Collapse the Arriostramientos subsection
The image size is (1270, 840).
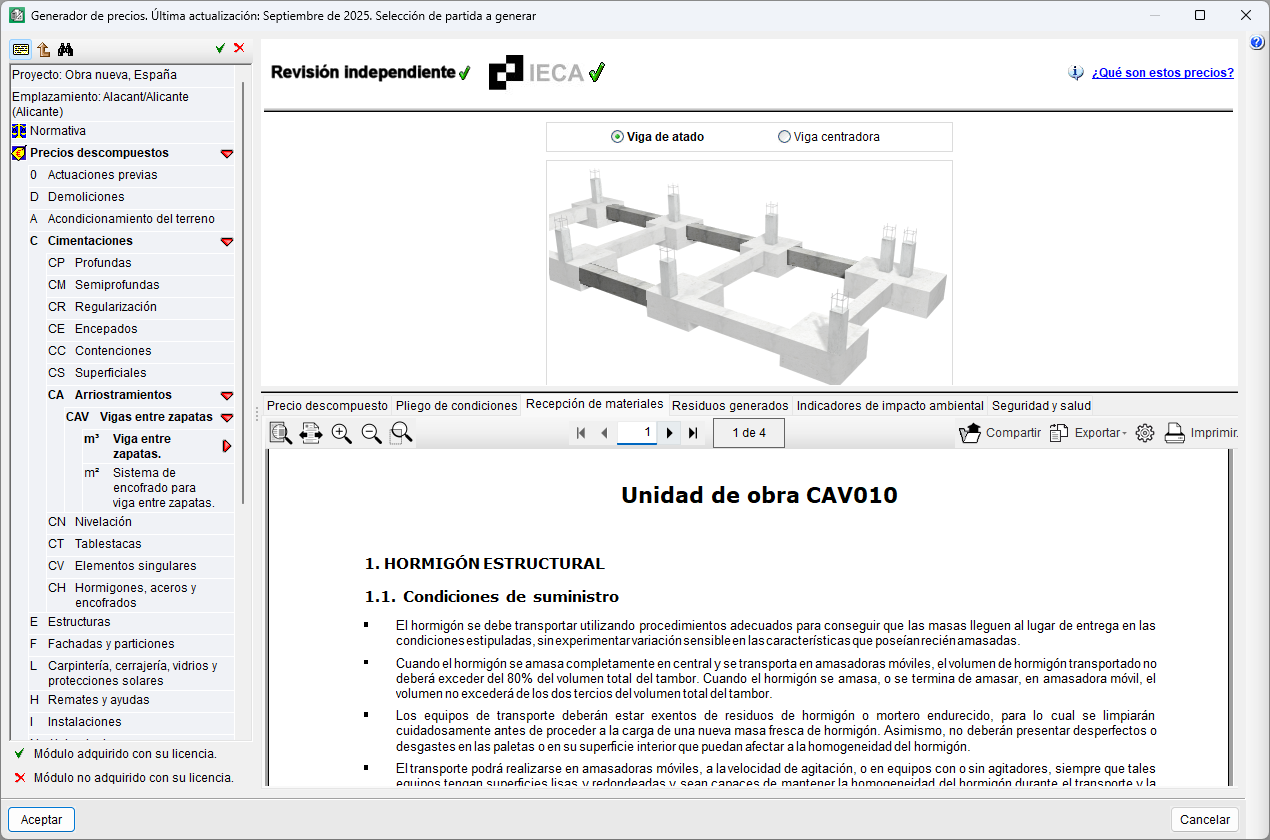click(x=227, y=395)
